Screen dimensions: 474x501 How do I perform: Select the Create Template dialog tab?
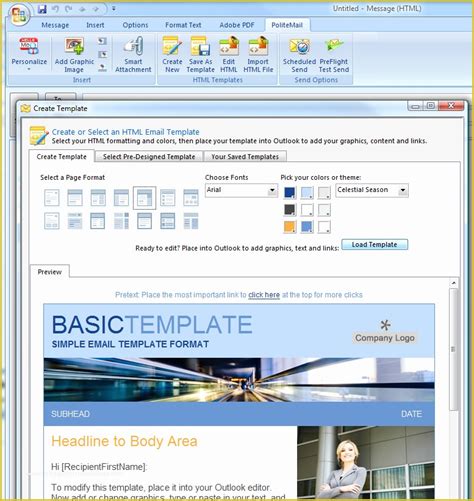[x=61, y=157]
